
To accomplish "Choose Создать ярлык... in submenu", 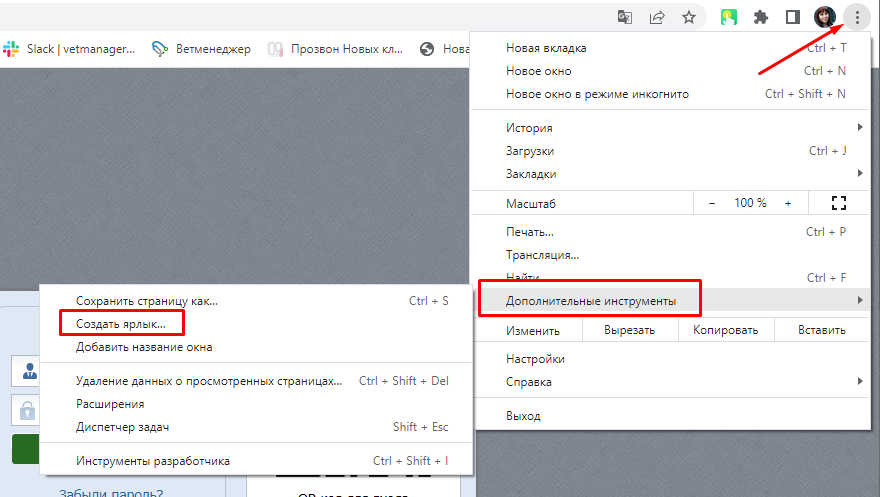I will (256, 324).
